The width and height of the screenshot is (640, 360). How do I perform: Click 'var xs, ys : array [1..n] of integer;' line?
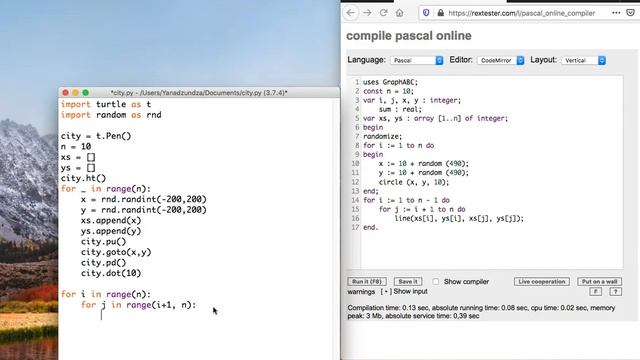tap(435, 118)
